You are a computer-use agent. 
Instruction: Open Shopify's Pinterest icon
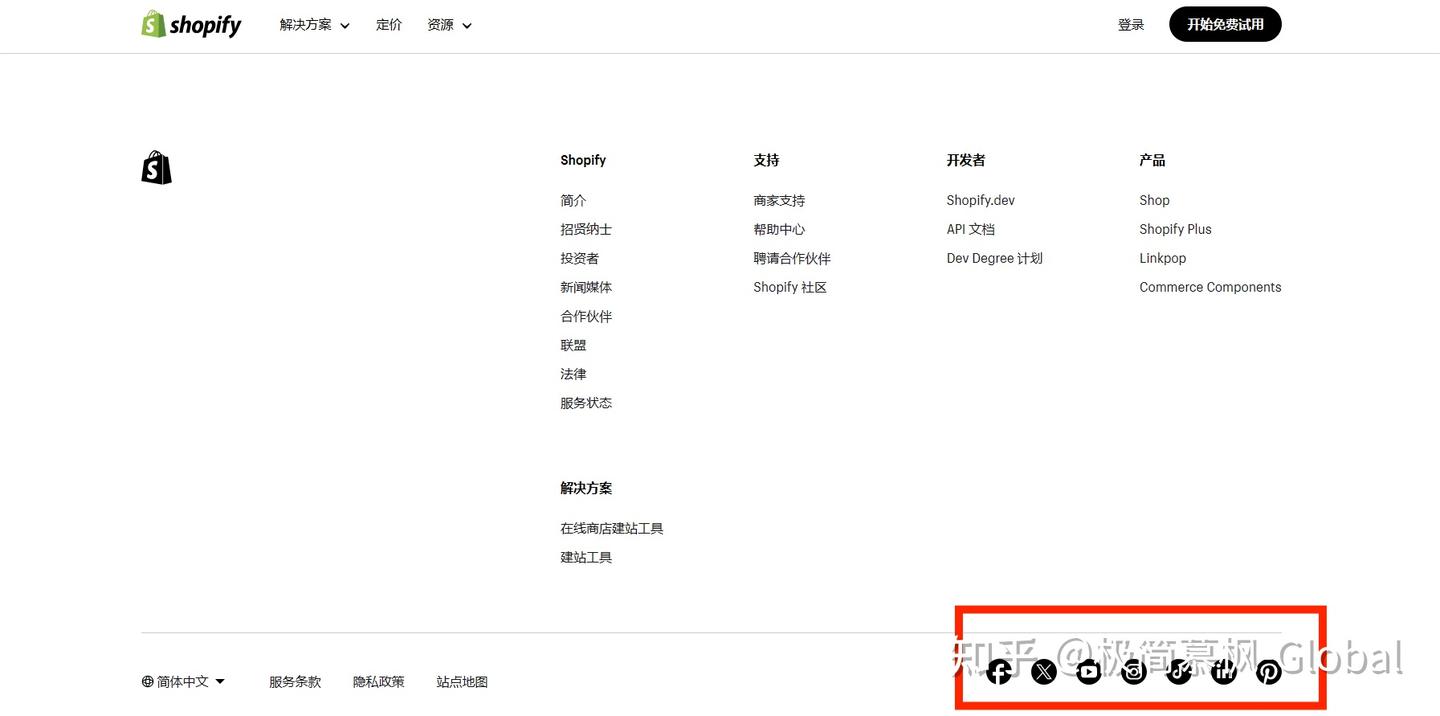click(1269, 672)
